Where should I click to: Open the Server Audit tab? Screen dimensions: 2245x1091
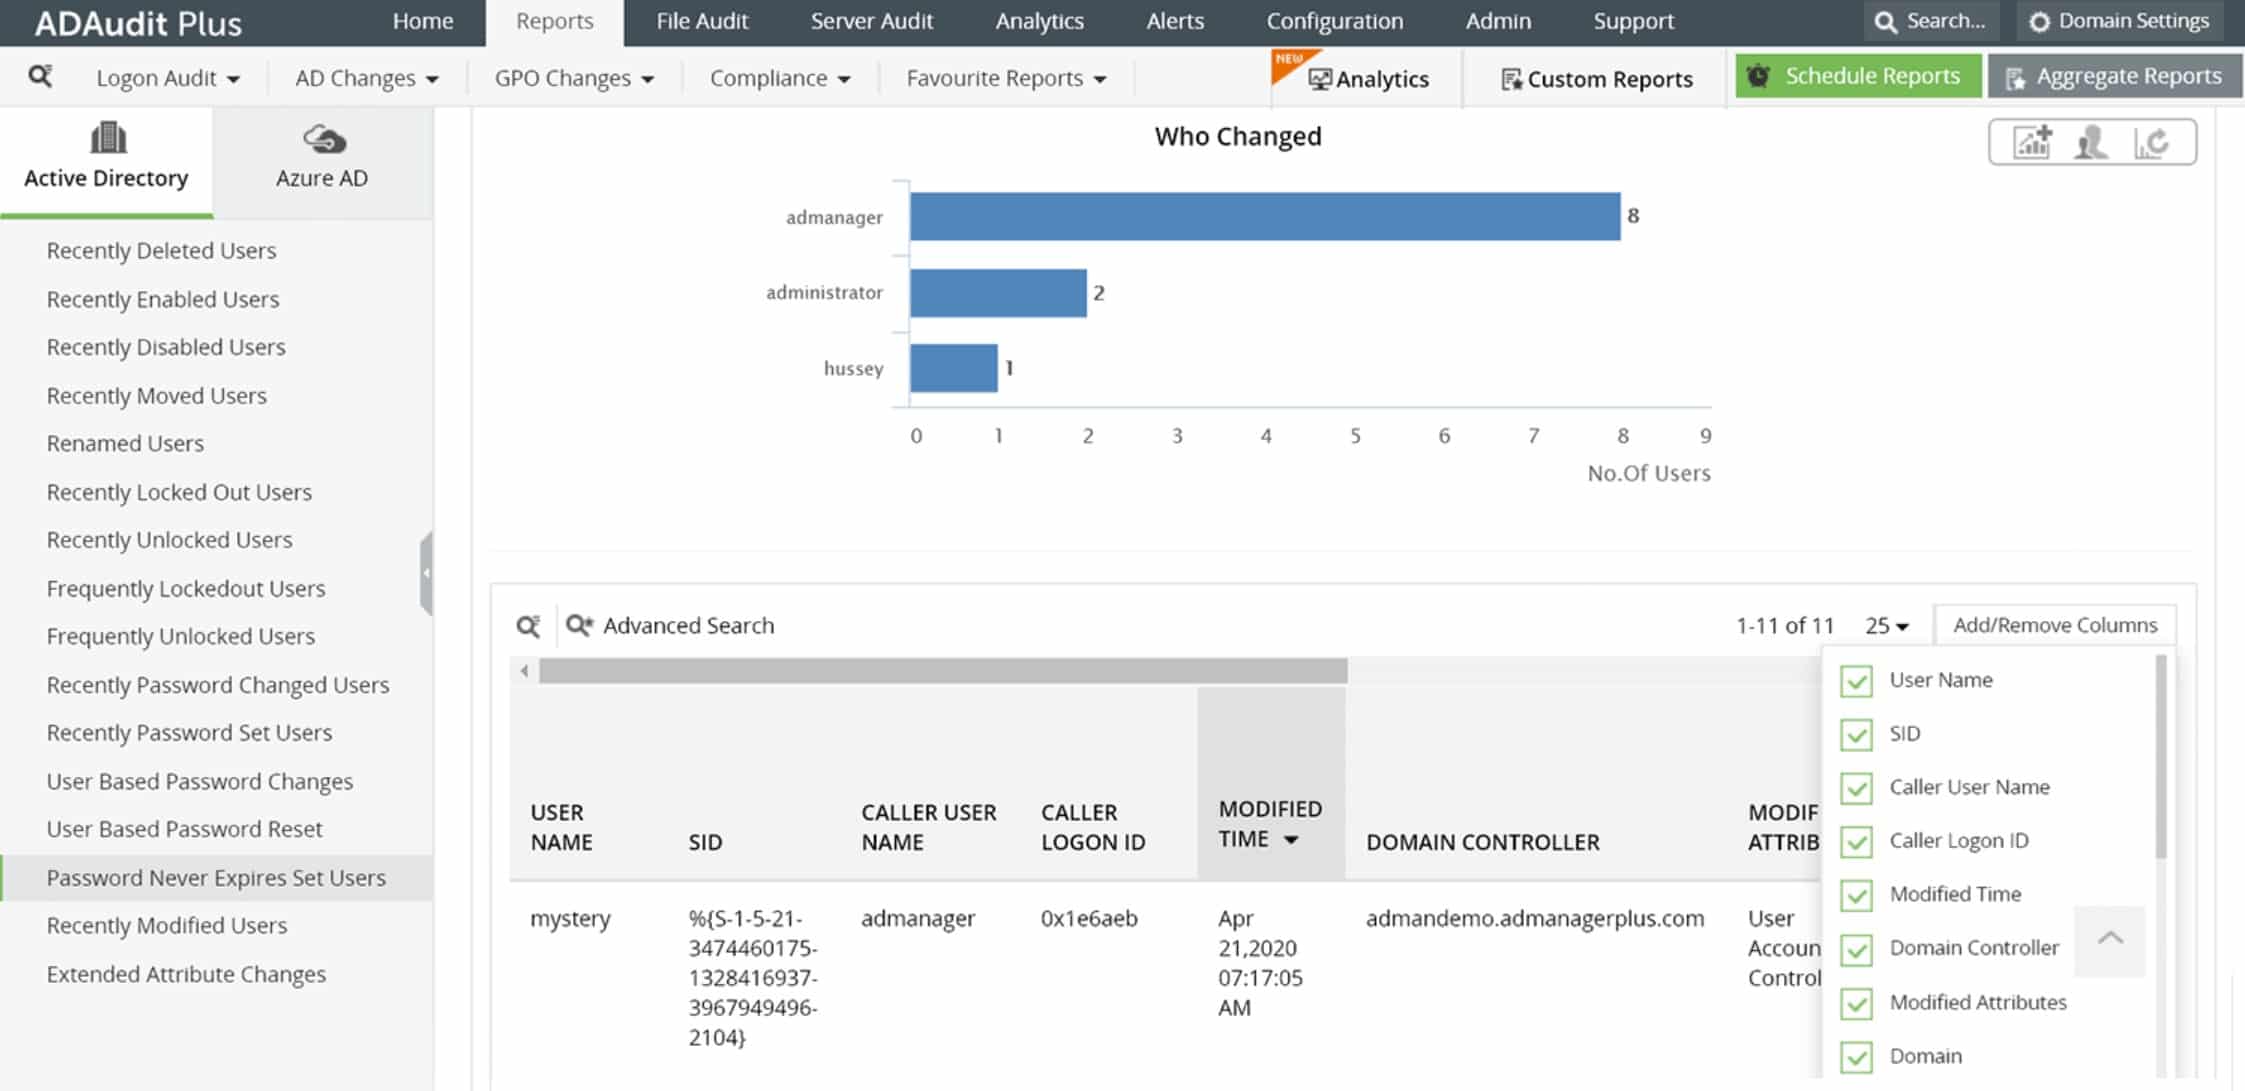(x=872, y=21)
